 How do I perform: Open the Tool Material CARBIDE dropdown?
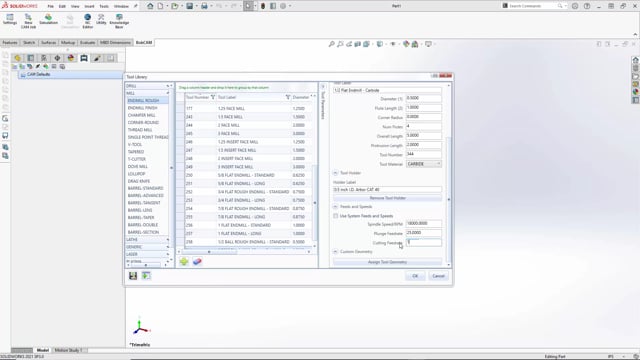pyautogui.click(x=424, y=164)
